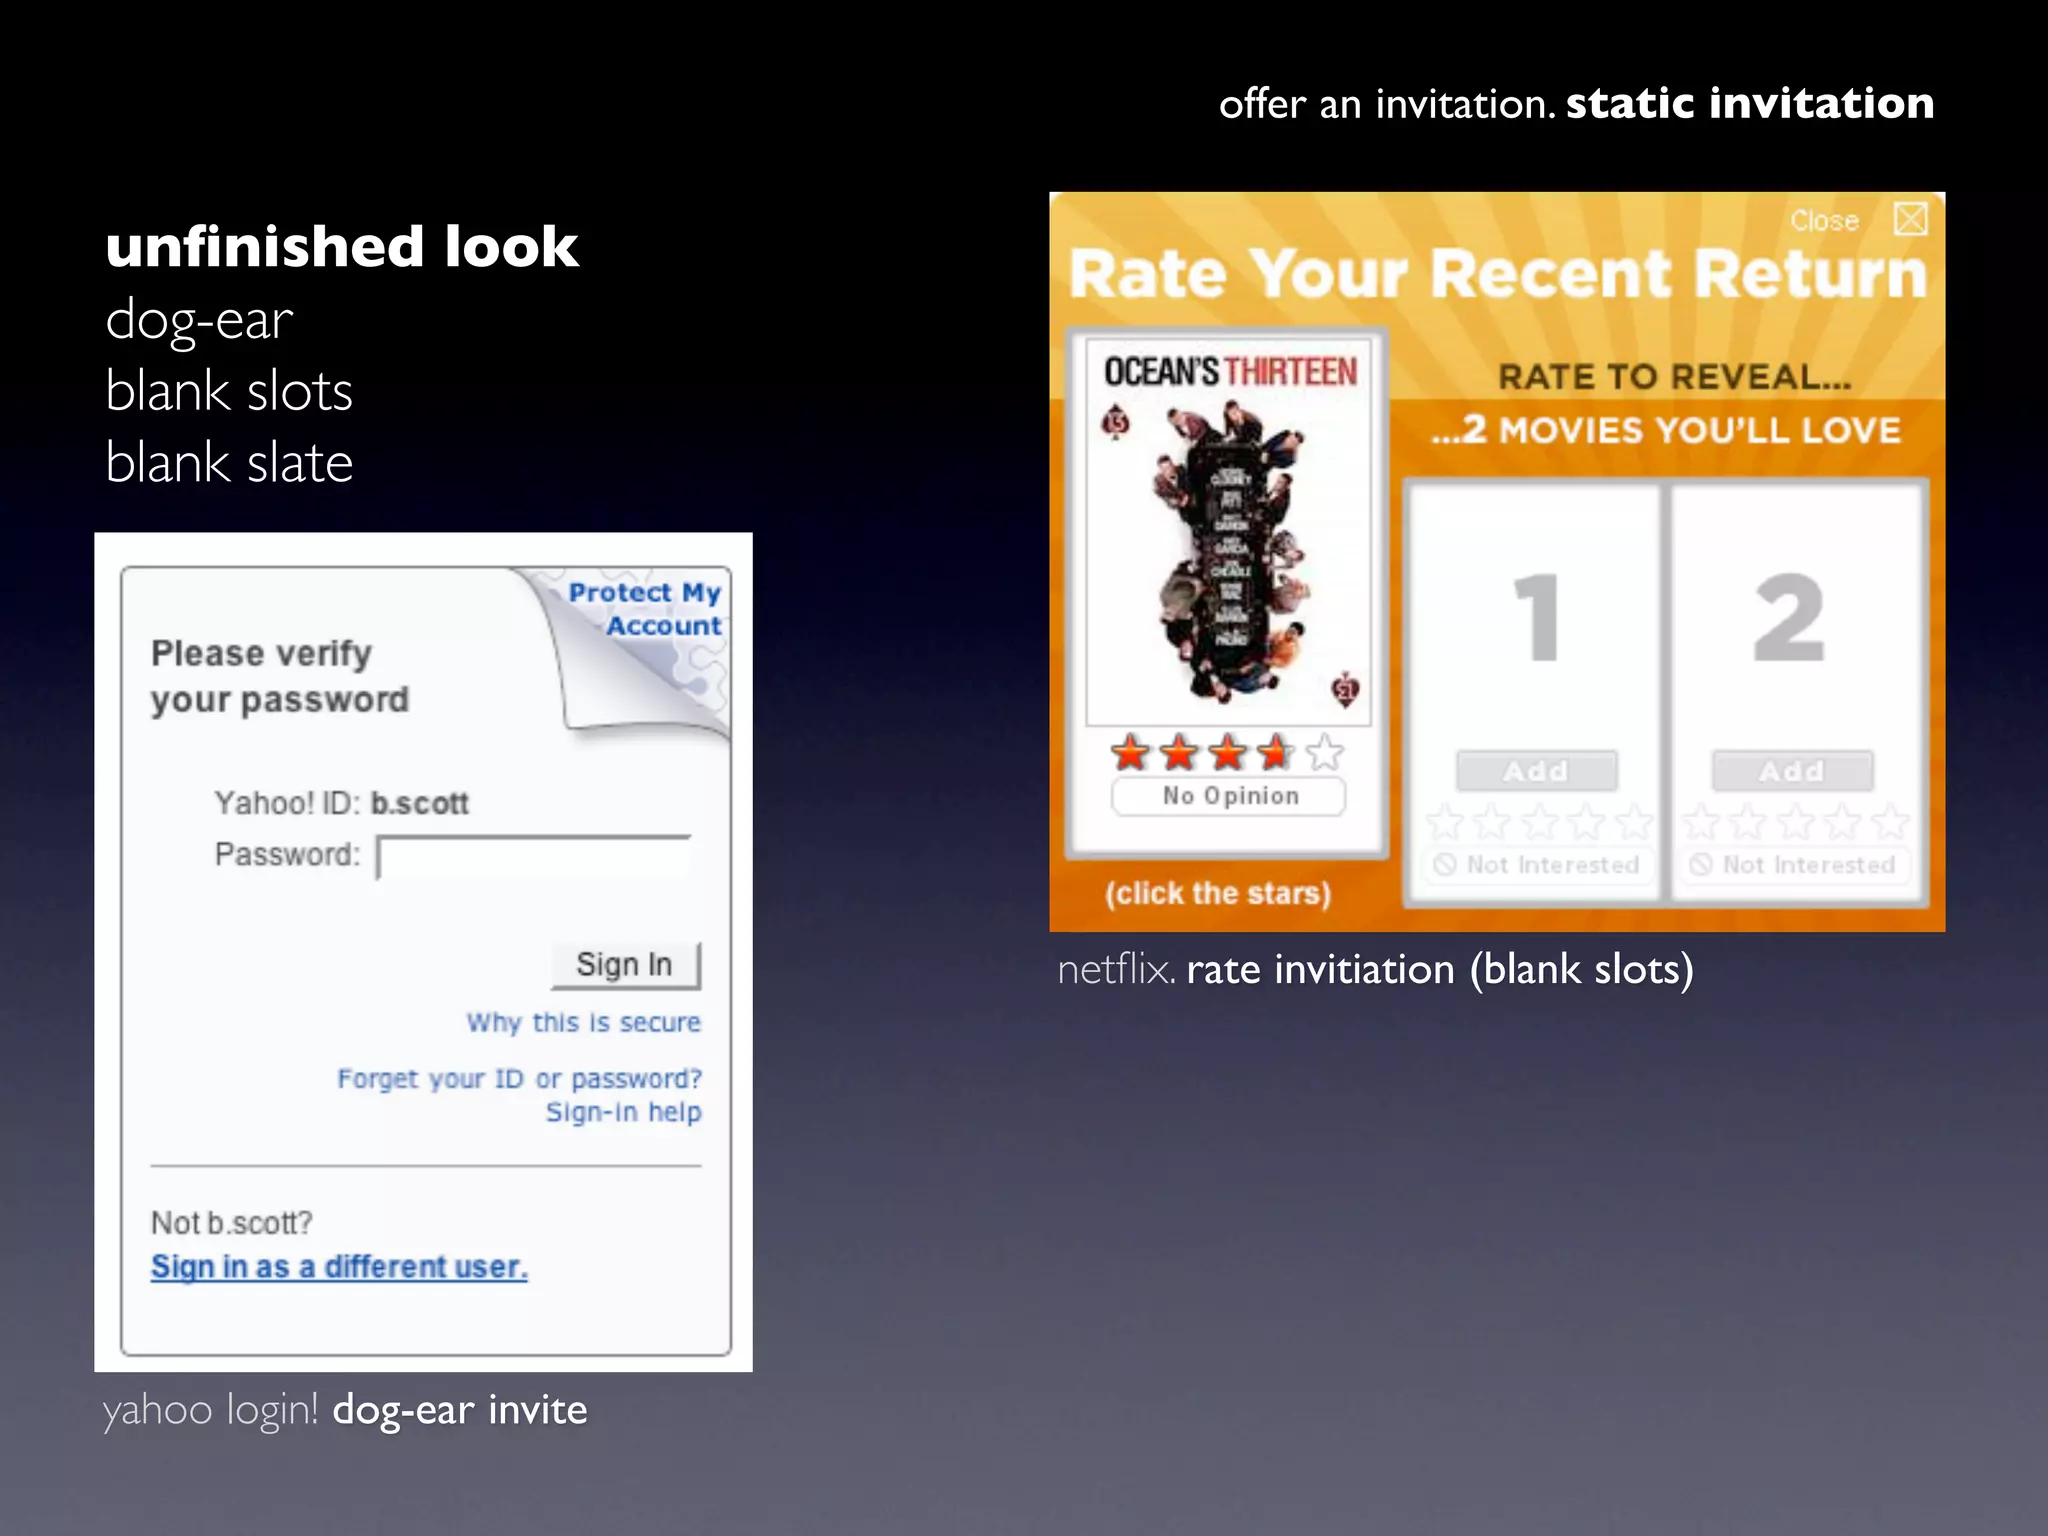
Task: Rate Ocean's Thirteen two stars
Action: (x=1180, y=753)
